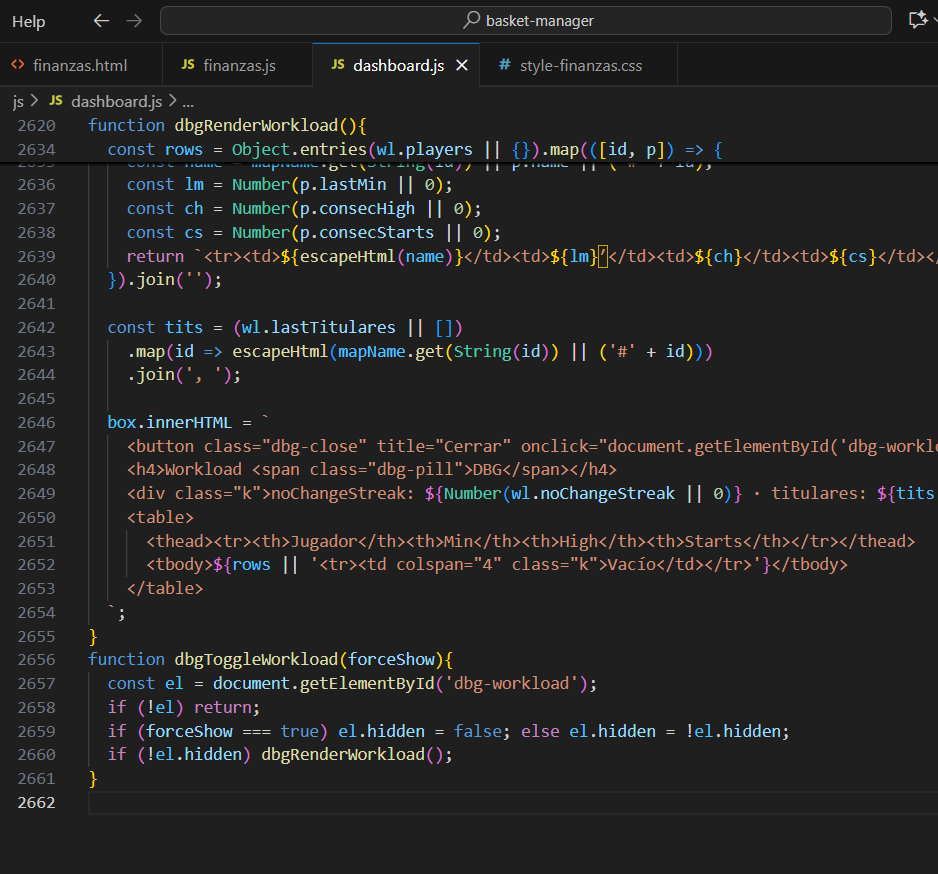
Task: Open the dashboard.js breadcrumb dropdown
Action: [x=117, y=102]
